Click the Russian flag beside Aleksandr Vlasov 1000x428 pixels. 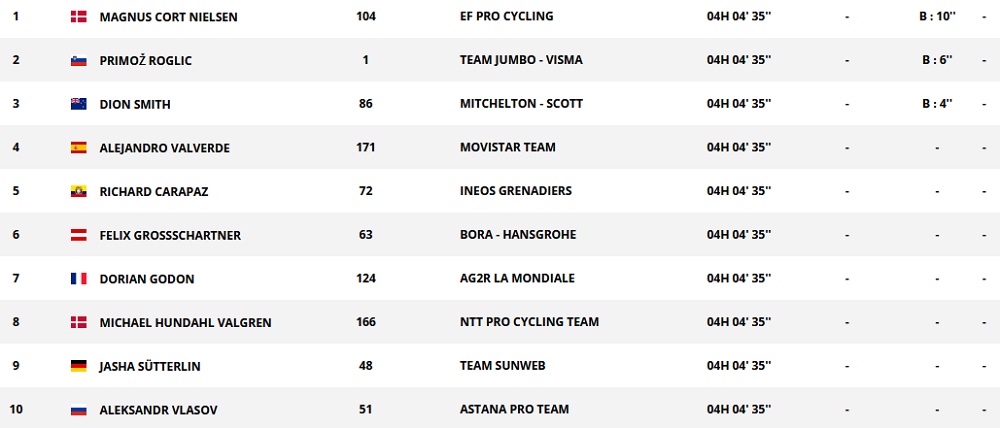click(78, 410)
